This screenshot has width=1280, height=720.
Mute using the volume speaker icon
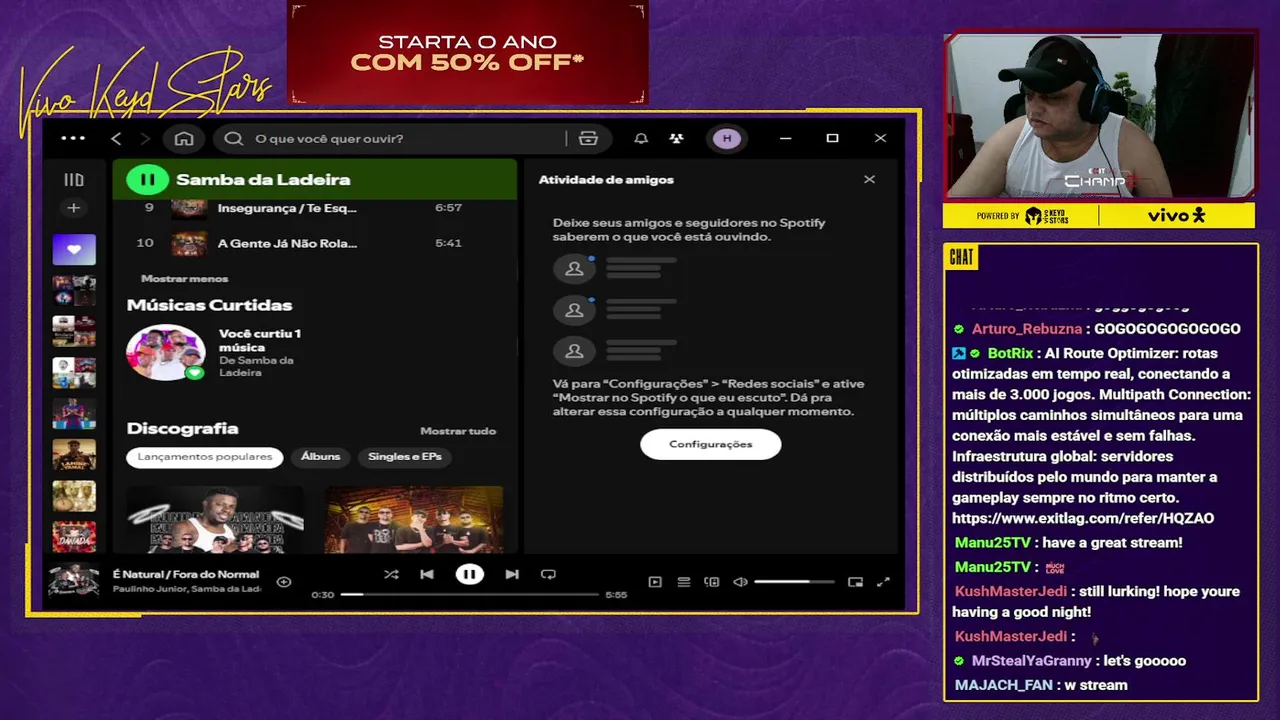(740, 582)
